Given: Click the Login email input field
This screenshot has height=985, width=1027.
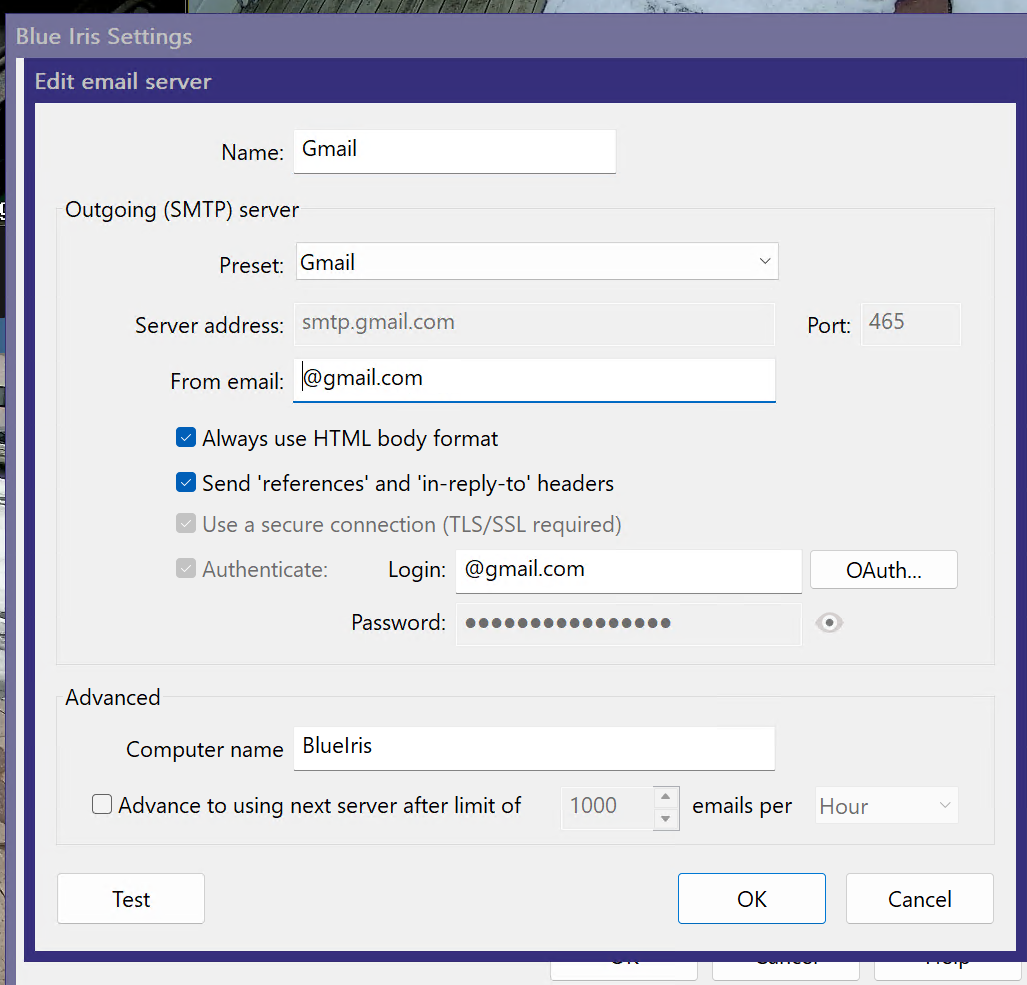Looking at the screenshot, I should click(x=628, y=570).
